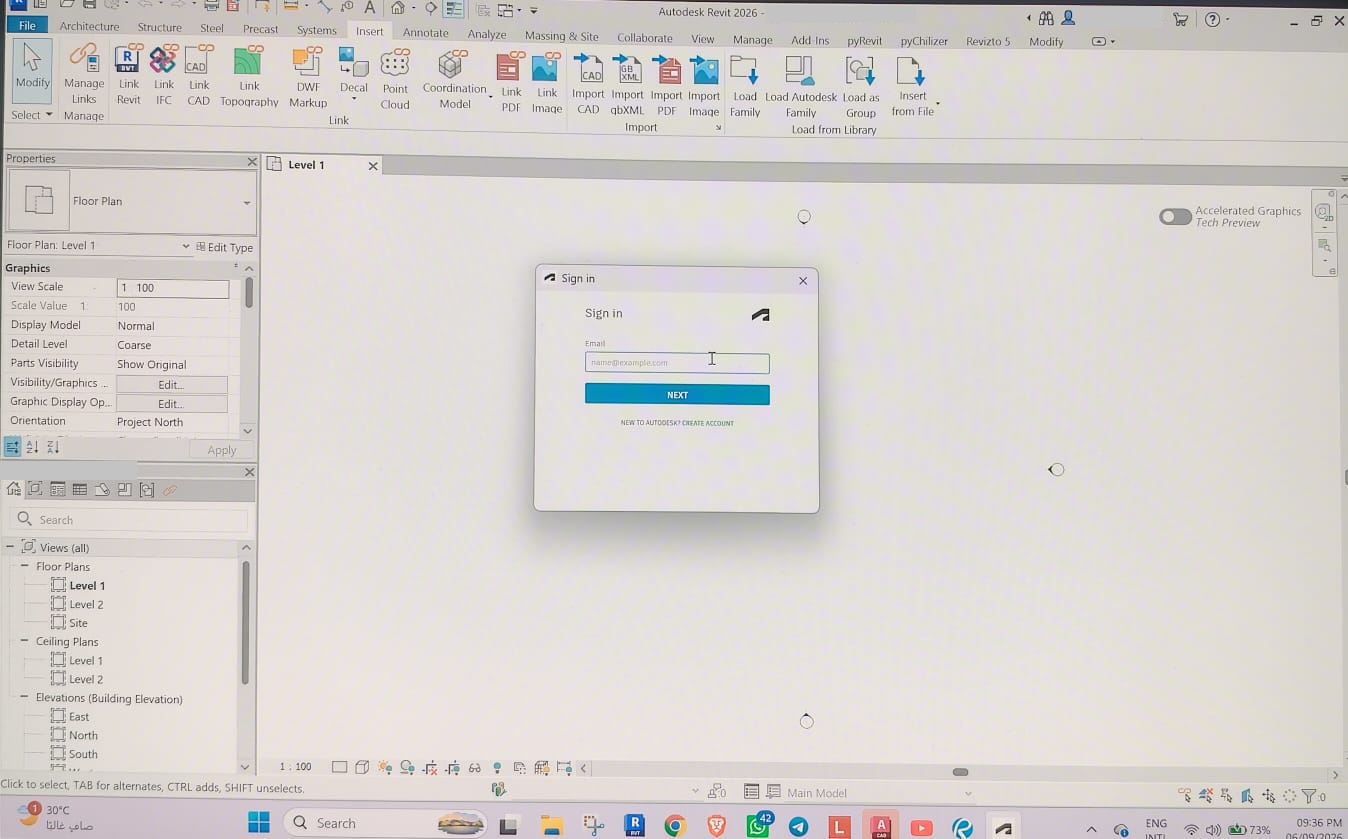Screen dimensions: 1348x839
Task: Click Edit for Visibility/Graphics overrides
Action: pyautogui.click(x=171, y=385)
